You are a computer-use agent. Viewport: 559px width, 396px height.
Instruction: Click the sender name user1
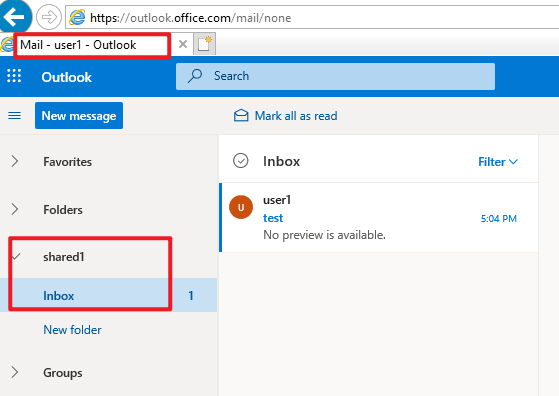pos(277,200)
